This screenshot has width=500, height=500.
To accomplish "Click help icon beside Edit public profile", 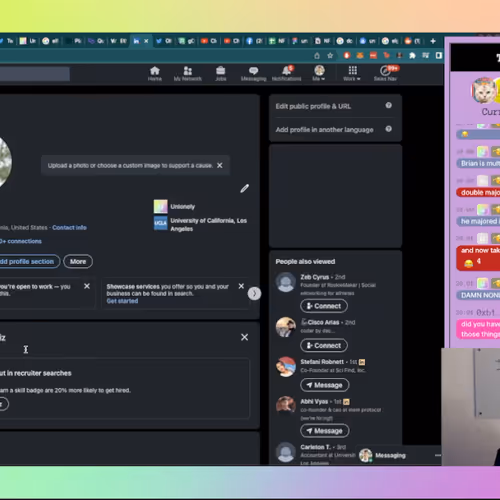I will pyautogui.click(x=389, y=105).
